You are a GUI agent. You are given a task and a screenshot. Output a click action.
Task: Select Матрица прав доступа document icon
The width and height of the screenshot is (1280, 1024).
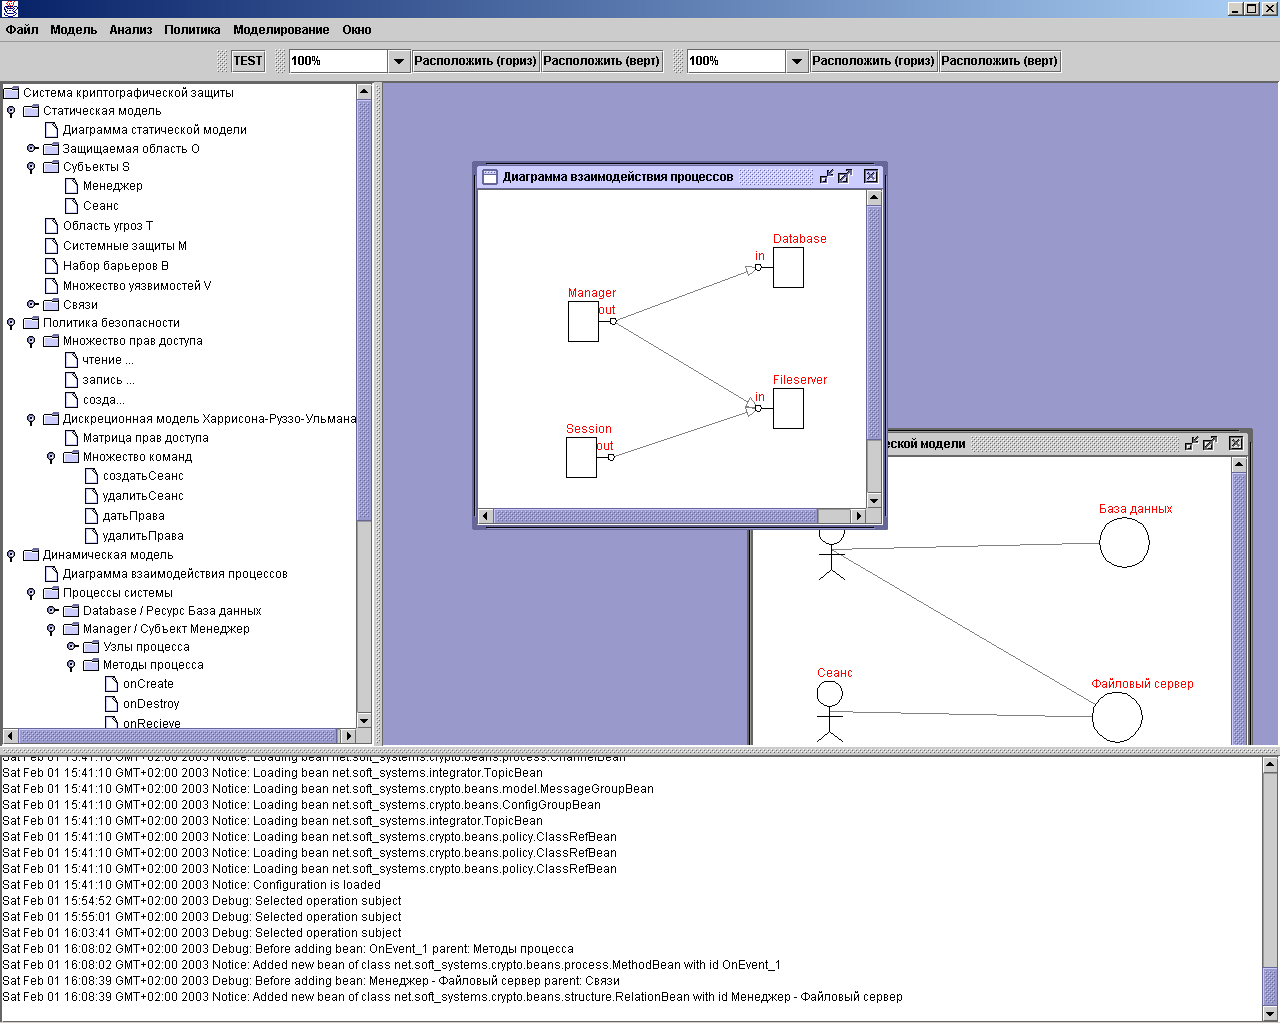72,437
